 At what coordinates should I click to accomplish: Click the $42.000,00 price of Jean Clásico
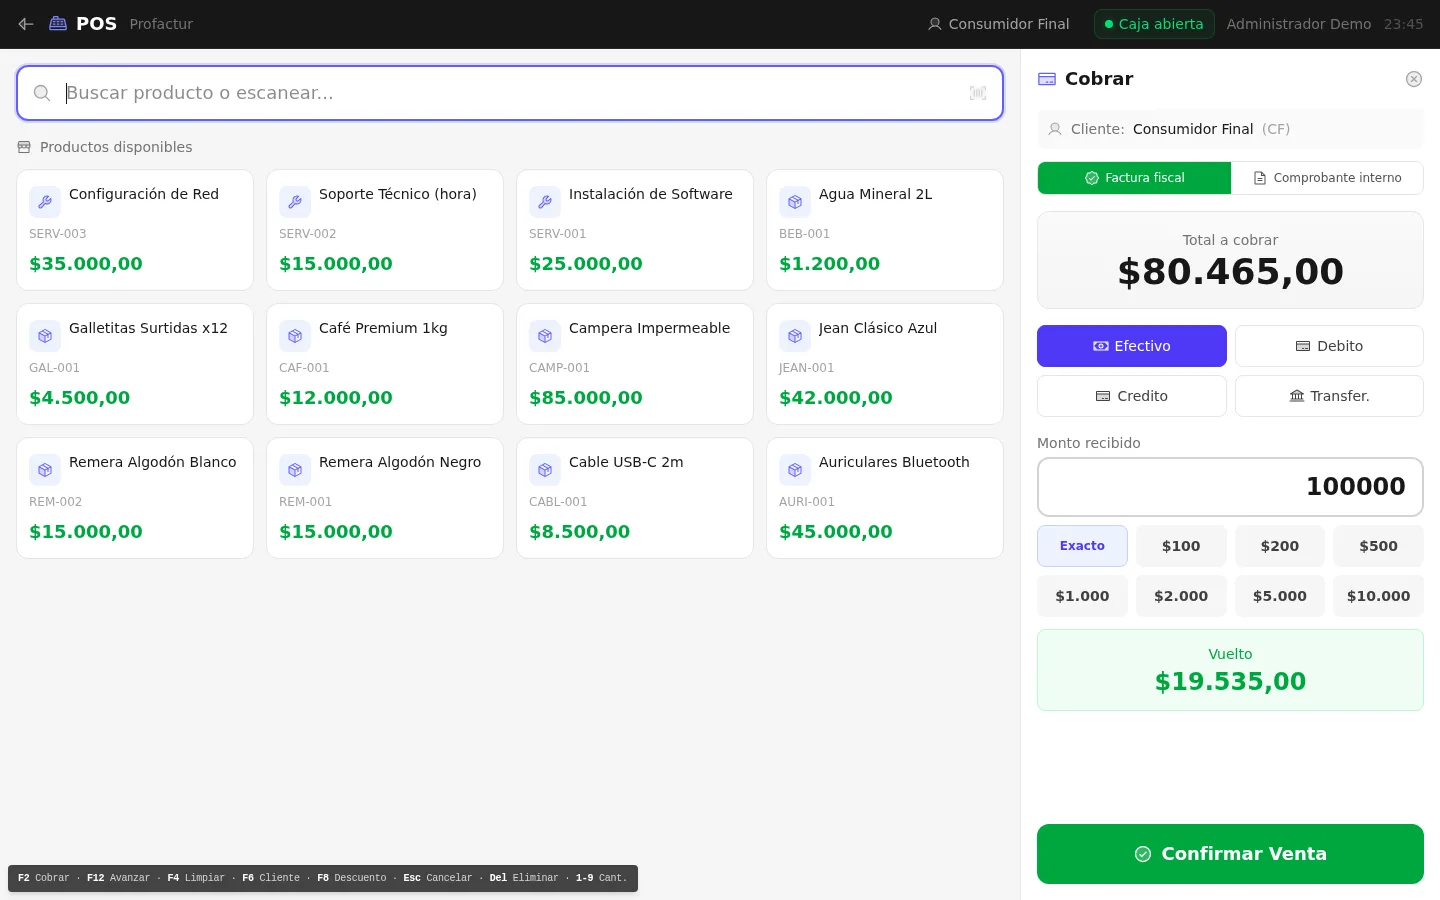[x=836, y=398]
